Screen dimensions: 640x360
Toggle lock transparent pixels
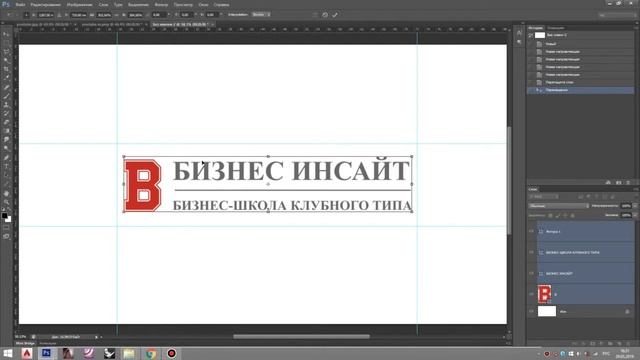[550, 216]
